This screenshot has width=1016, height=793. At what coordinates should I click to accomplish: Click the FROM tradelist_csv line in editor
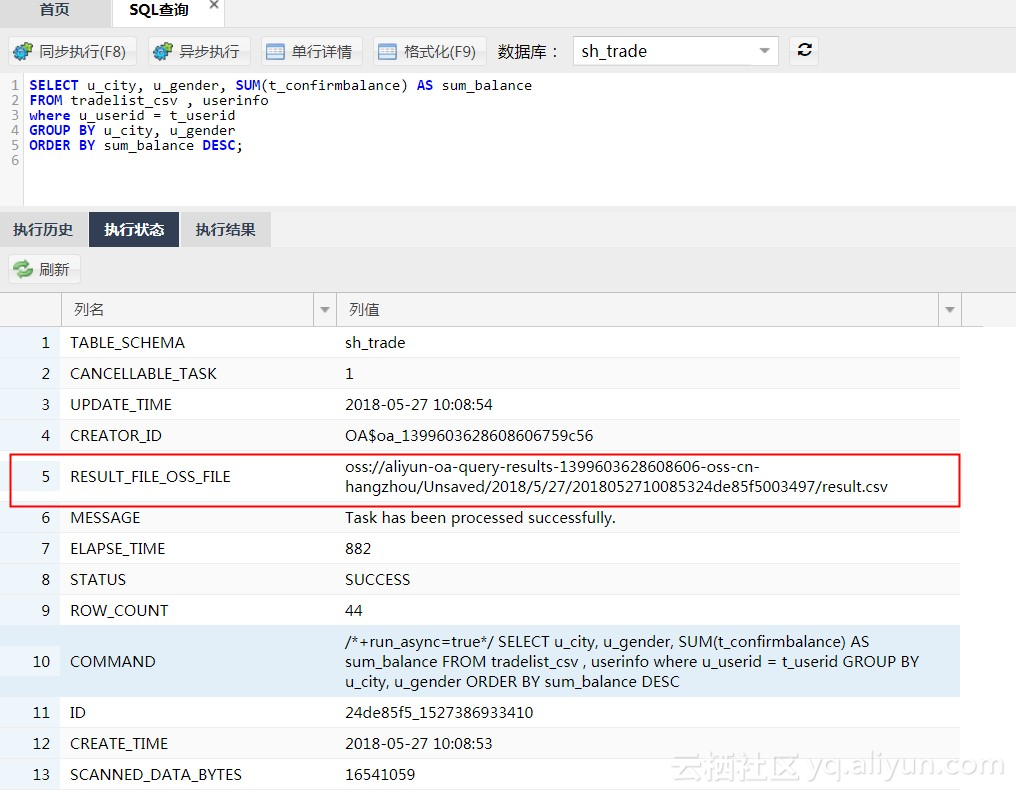click(148, 100)
